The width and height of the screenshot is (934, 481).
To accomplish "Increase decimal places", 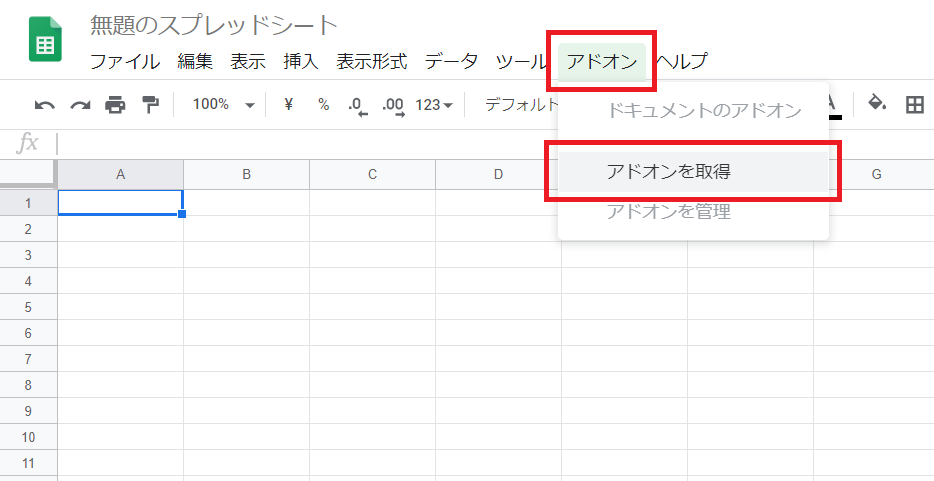I will pyautogui.click(x=393, y=106).
